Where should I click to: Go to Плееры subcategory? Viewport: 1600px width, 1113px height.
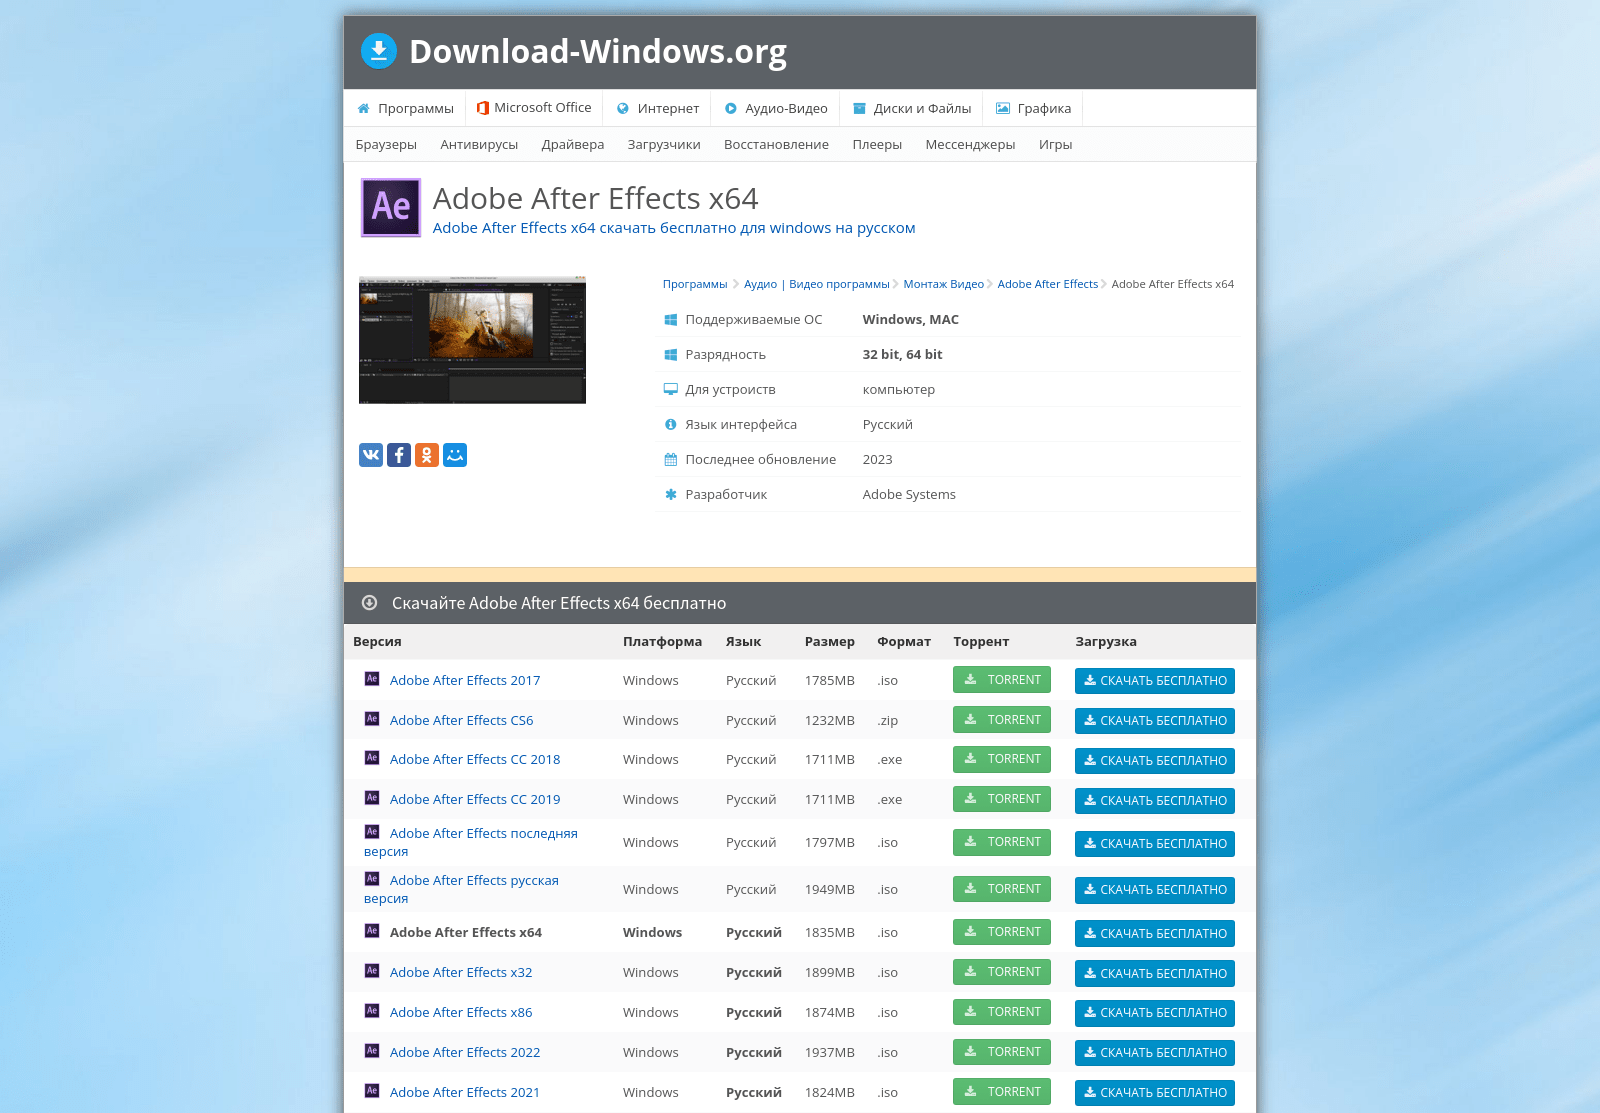point(877,144)
